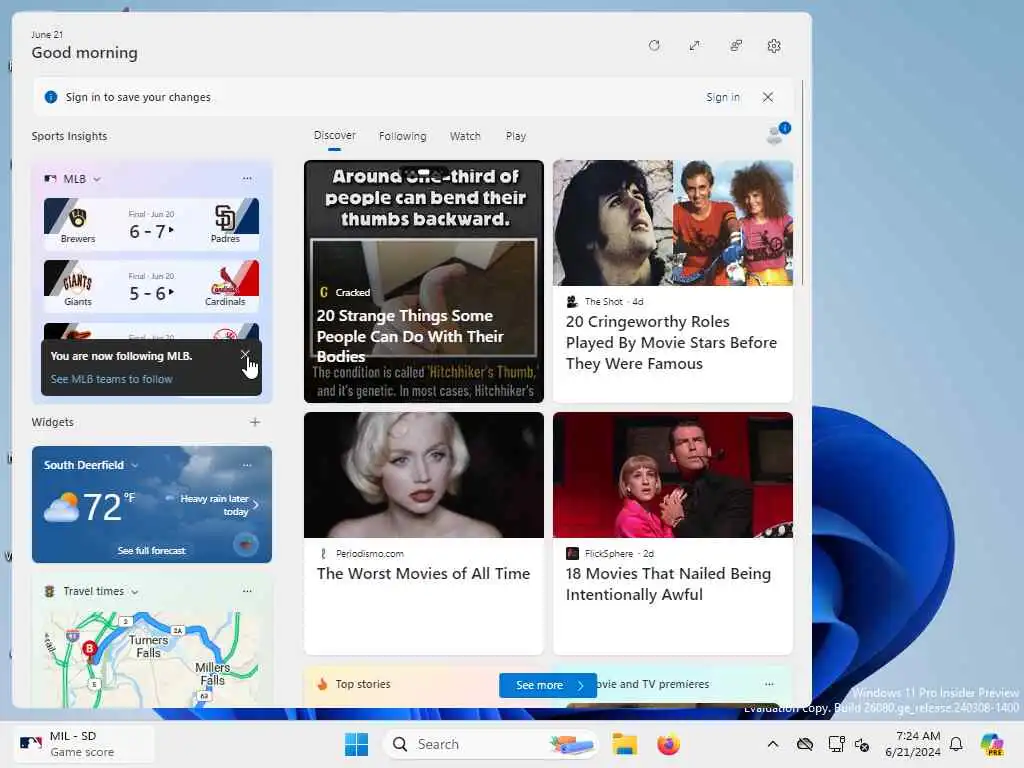The height and width of the screenshot is (768, 1024).
Task: Open the Play tab
Action: [x=515, y=136]
